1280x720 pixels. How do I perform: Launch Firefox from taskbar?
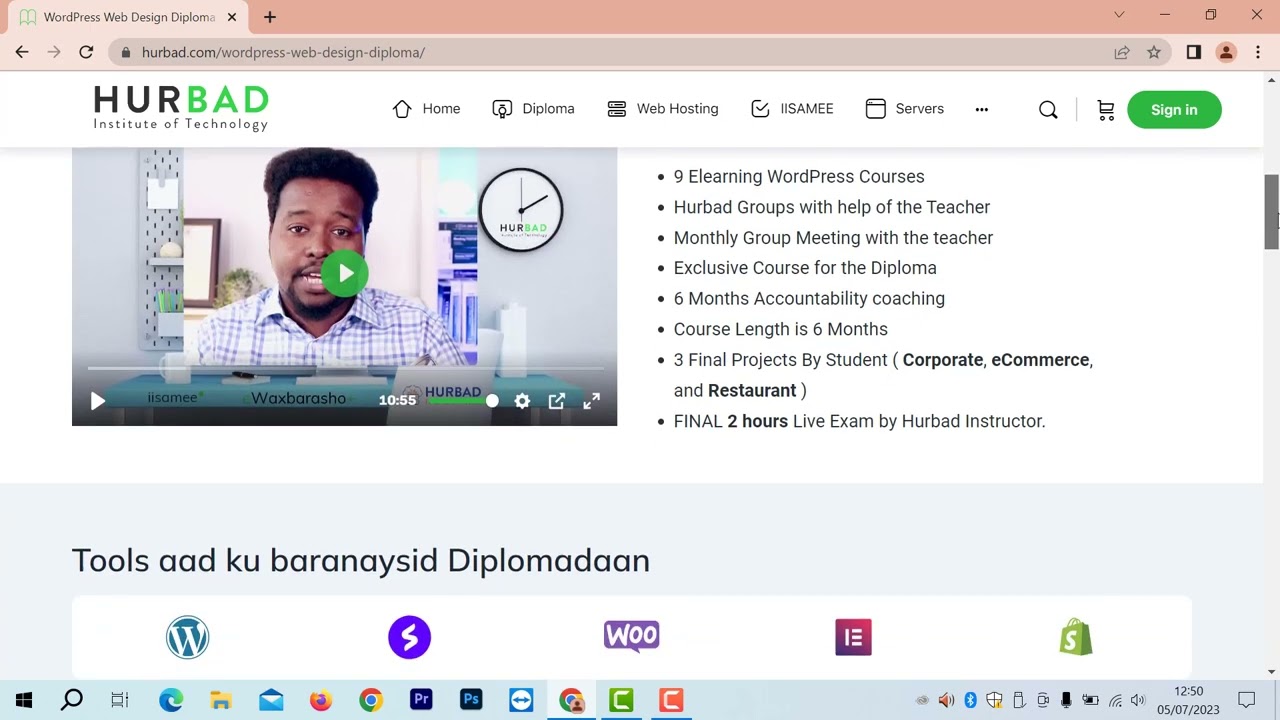click(321, 700)
